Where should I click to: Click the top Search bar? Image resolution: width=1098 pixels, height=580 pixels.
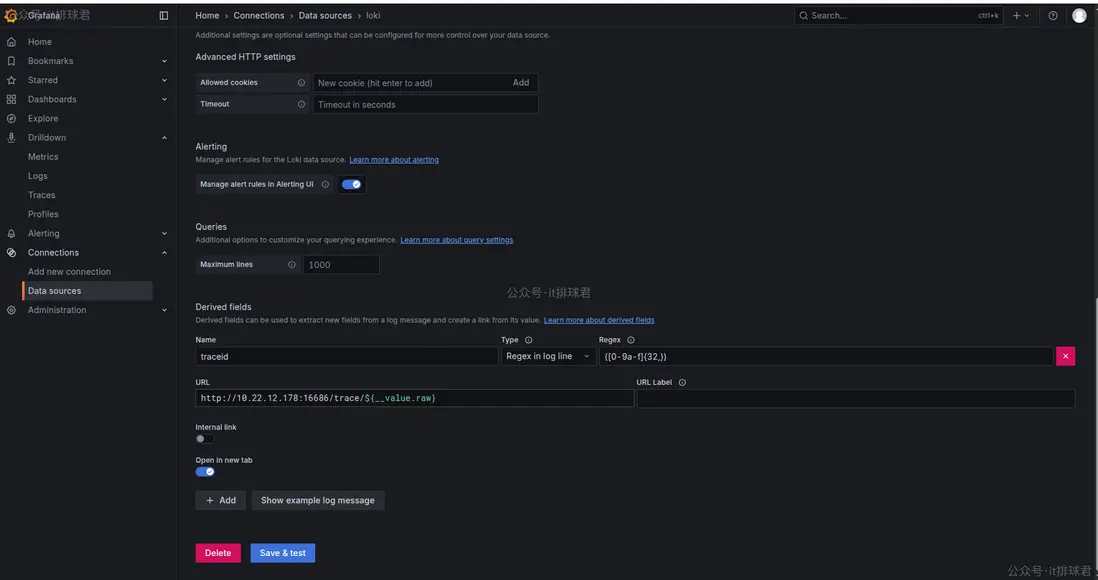click(x=899, y=15)
